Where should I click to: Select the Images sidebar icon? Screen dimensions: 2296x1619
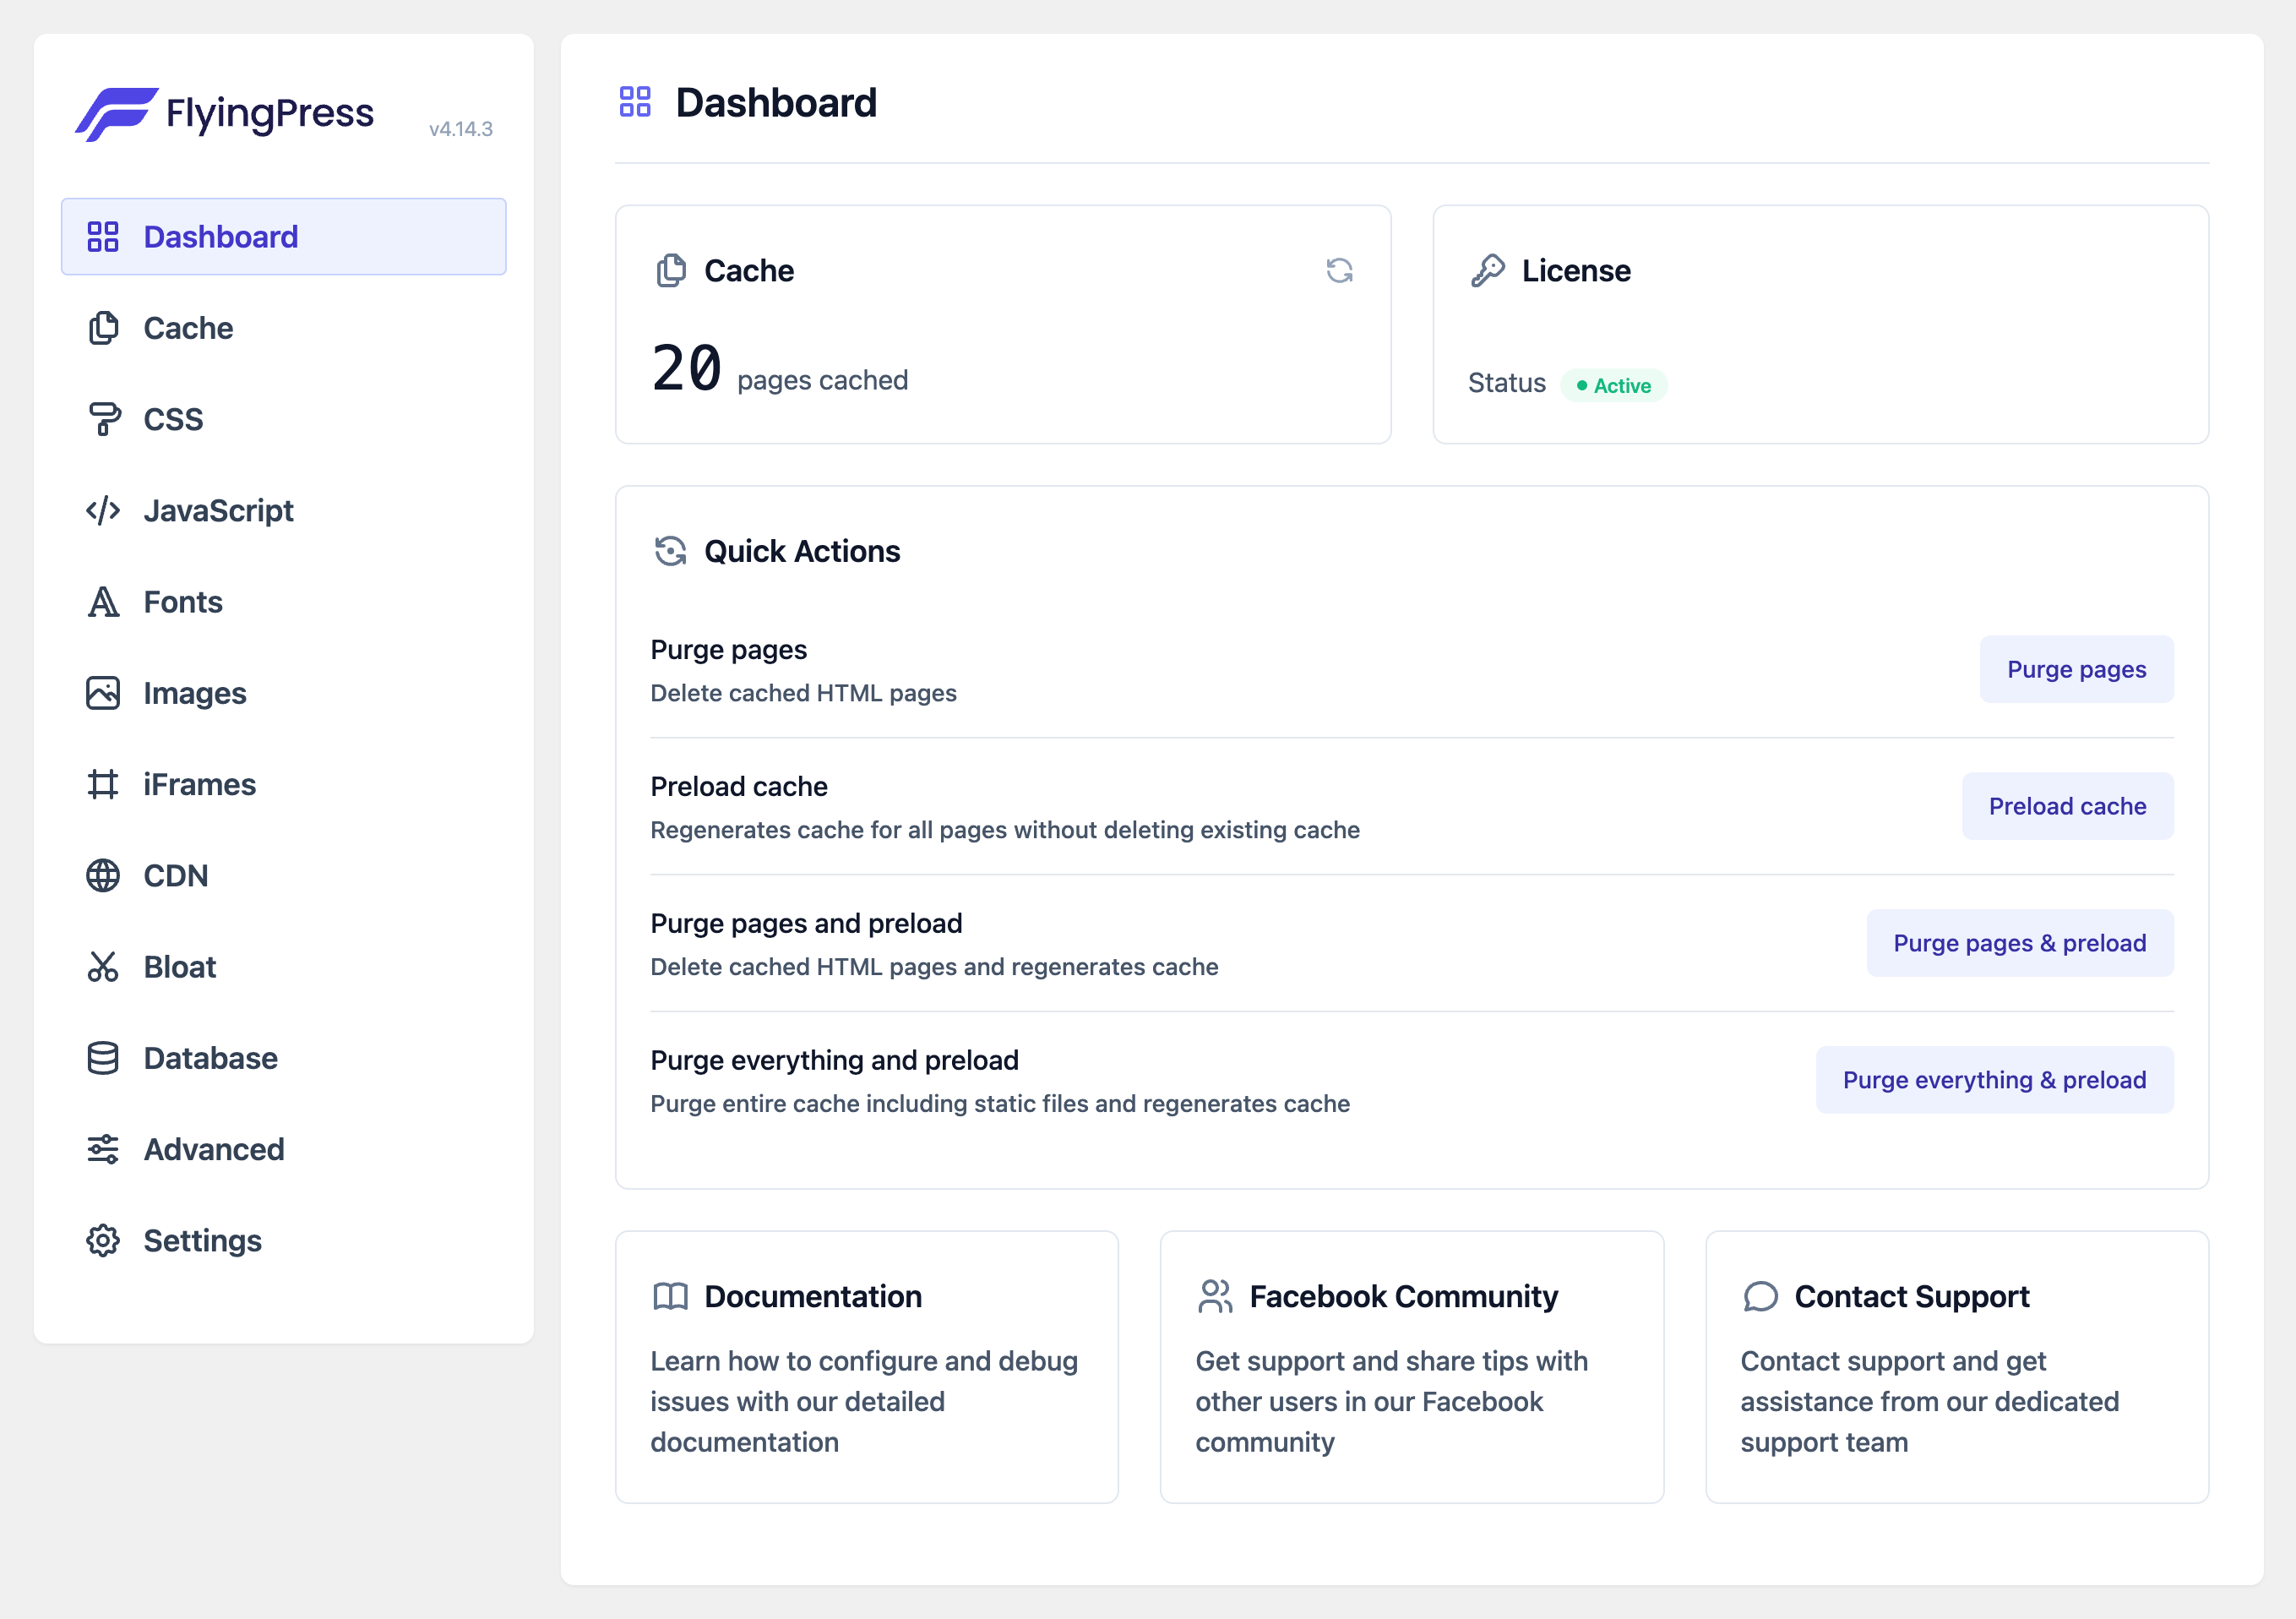pyautogui.click(x=103, y=692)
